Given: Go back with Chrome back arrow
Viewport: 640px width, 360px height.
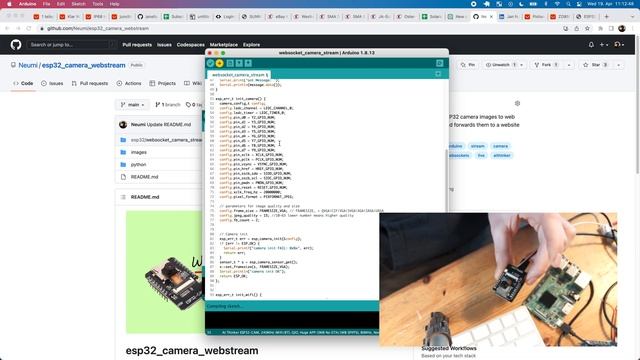Looking at the screenshot, I should pyautogui.click(x=7, y=28).
